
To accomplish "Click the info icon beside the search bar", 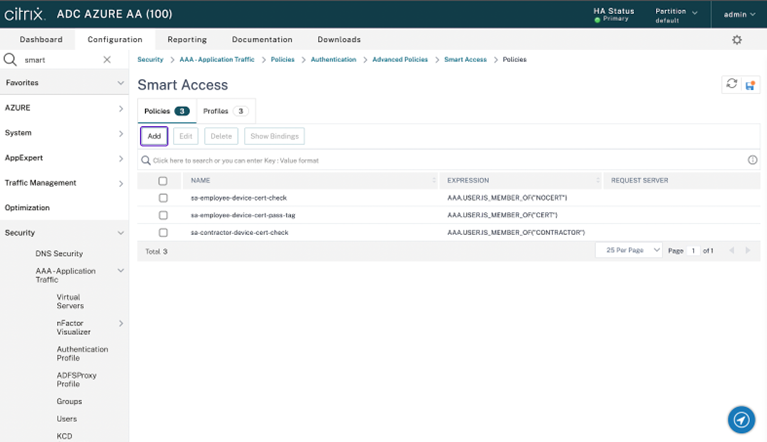I will point(752,160).
